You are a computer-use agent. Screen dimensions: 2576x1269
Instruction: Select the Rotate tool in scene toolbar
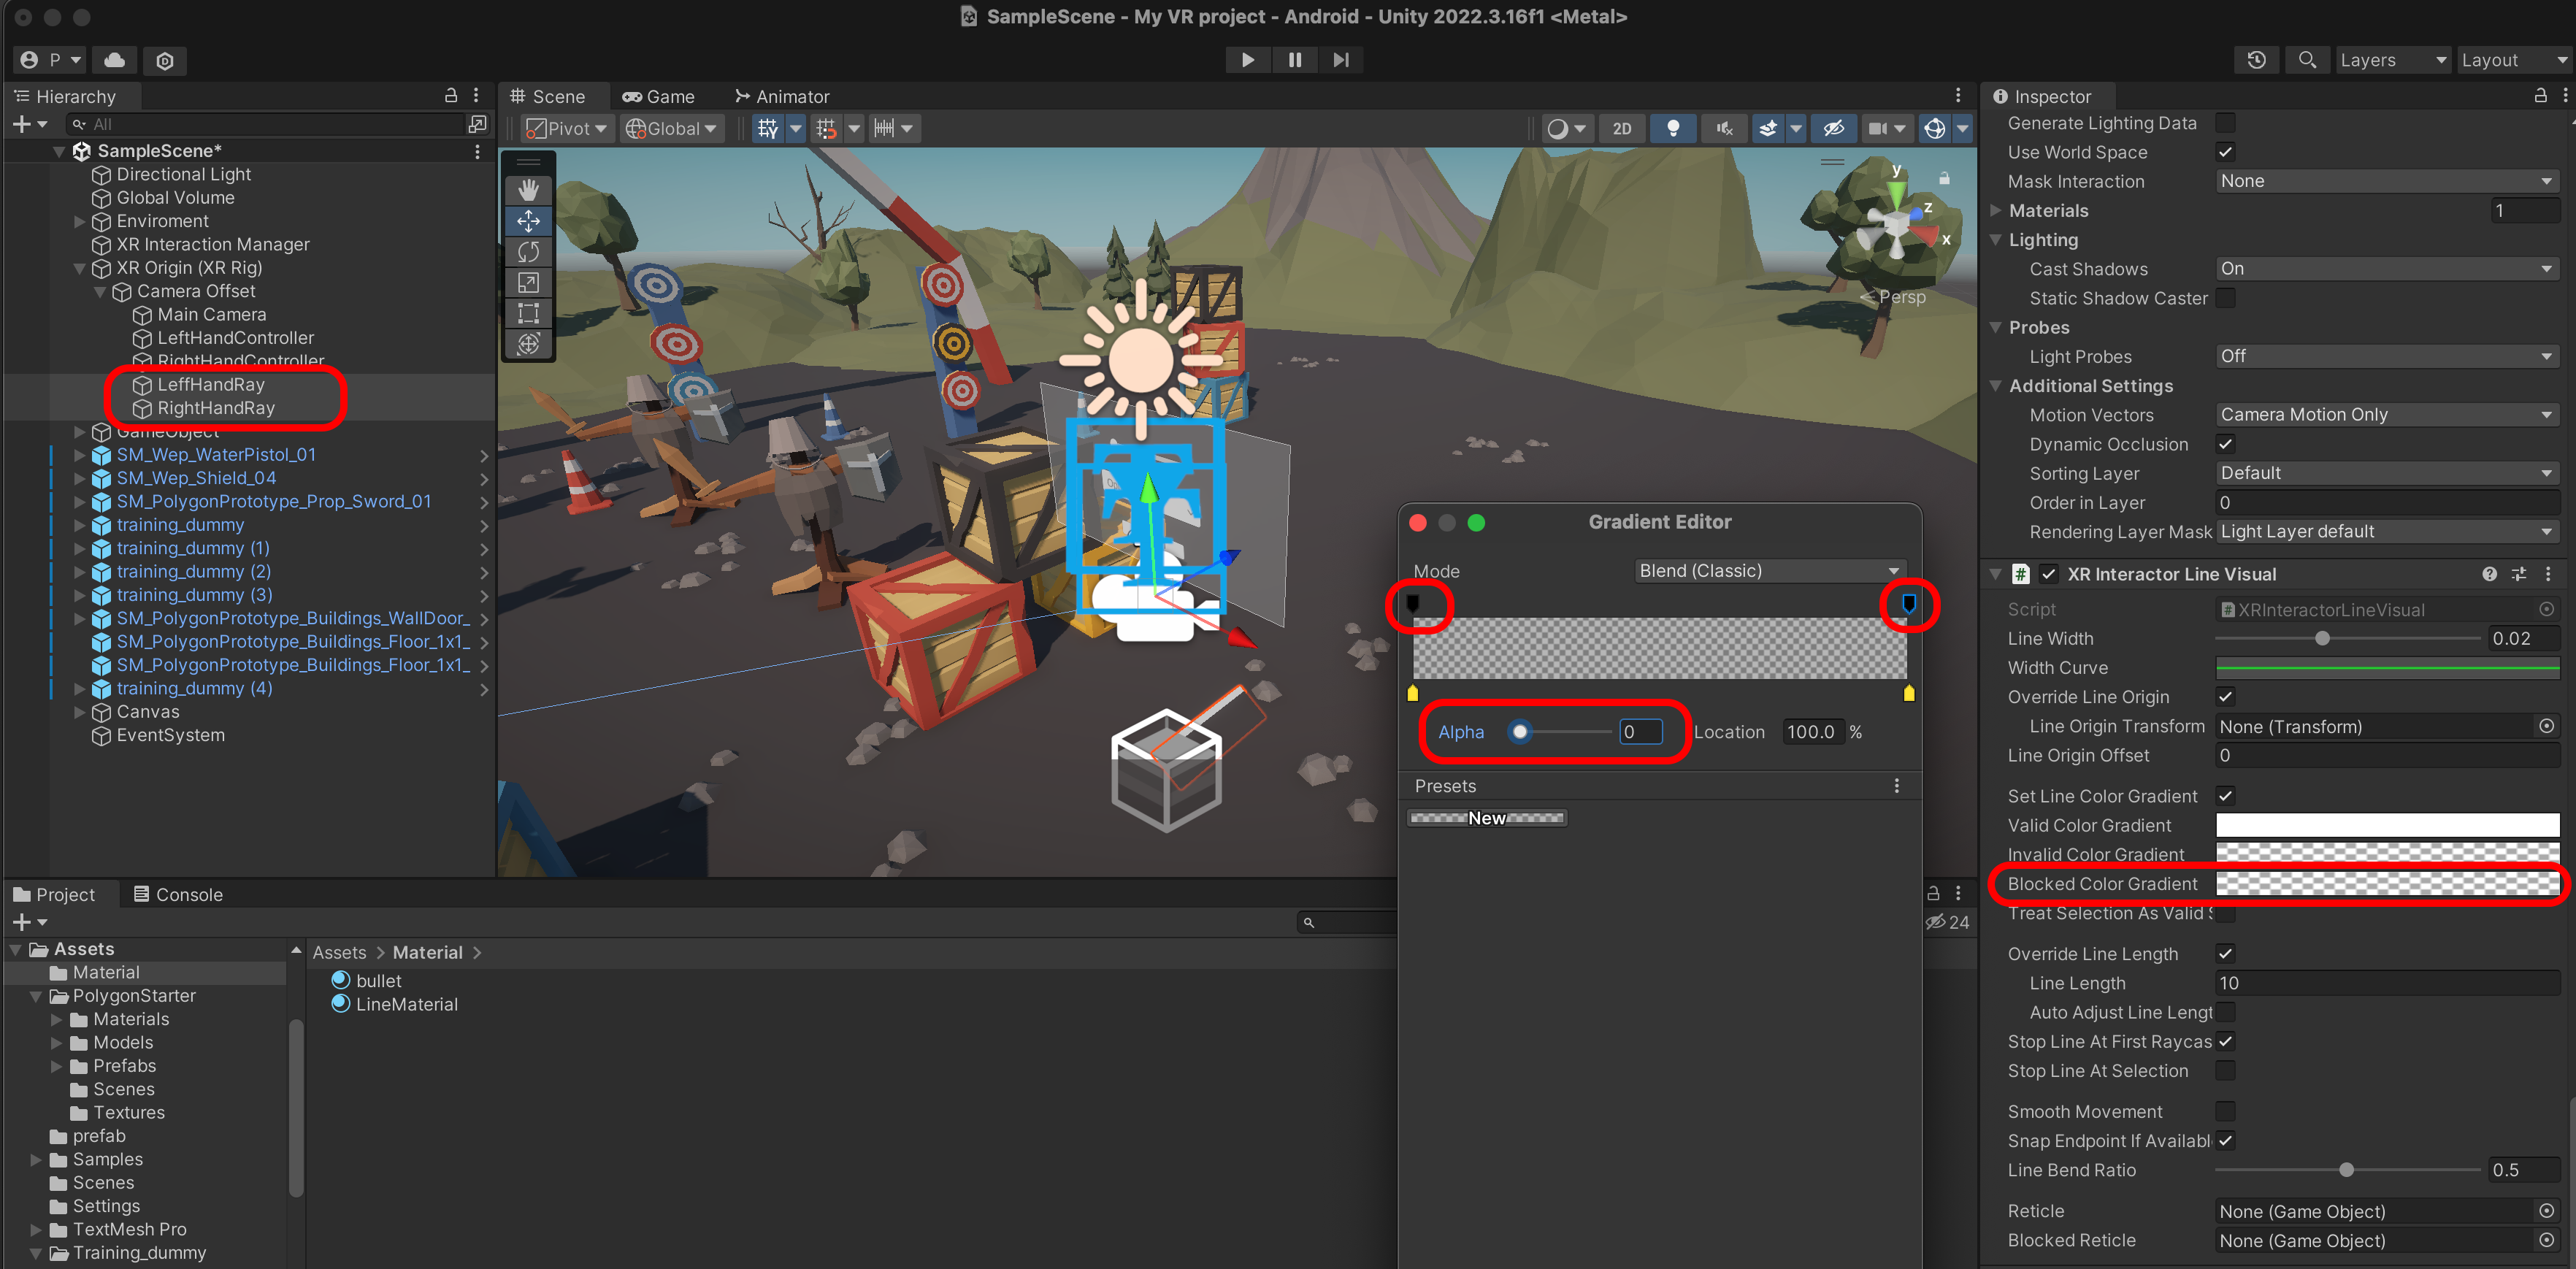coord(528,251)
